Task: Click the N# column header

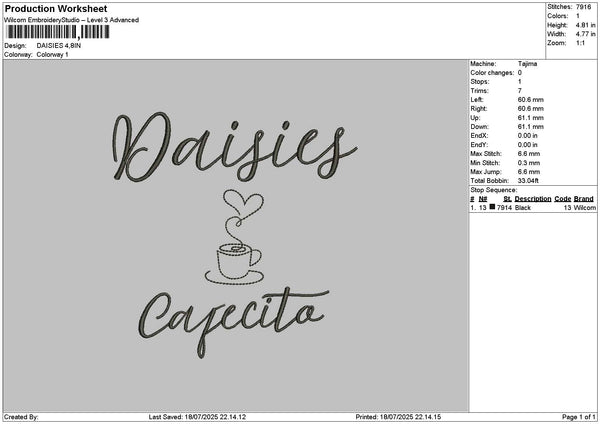Action: click(483, 199)
